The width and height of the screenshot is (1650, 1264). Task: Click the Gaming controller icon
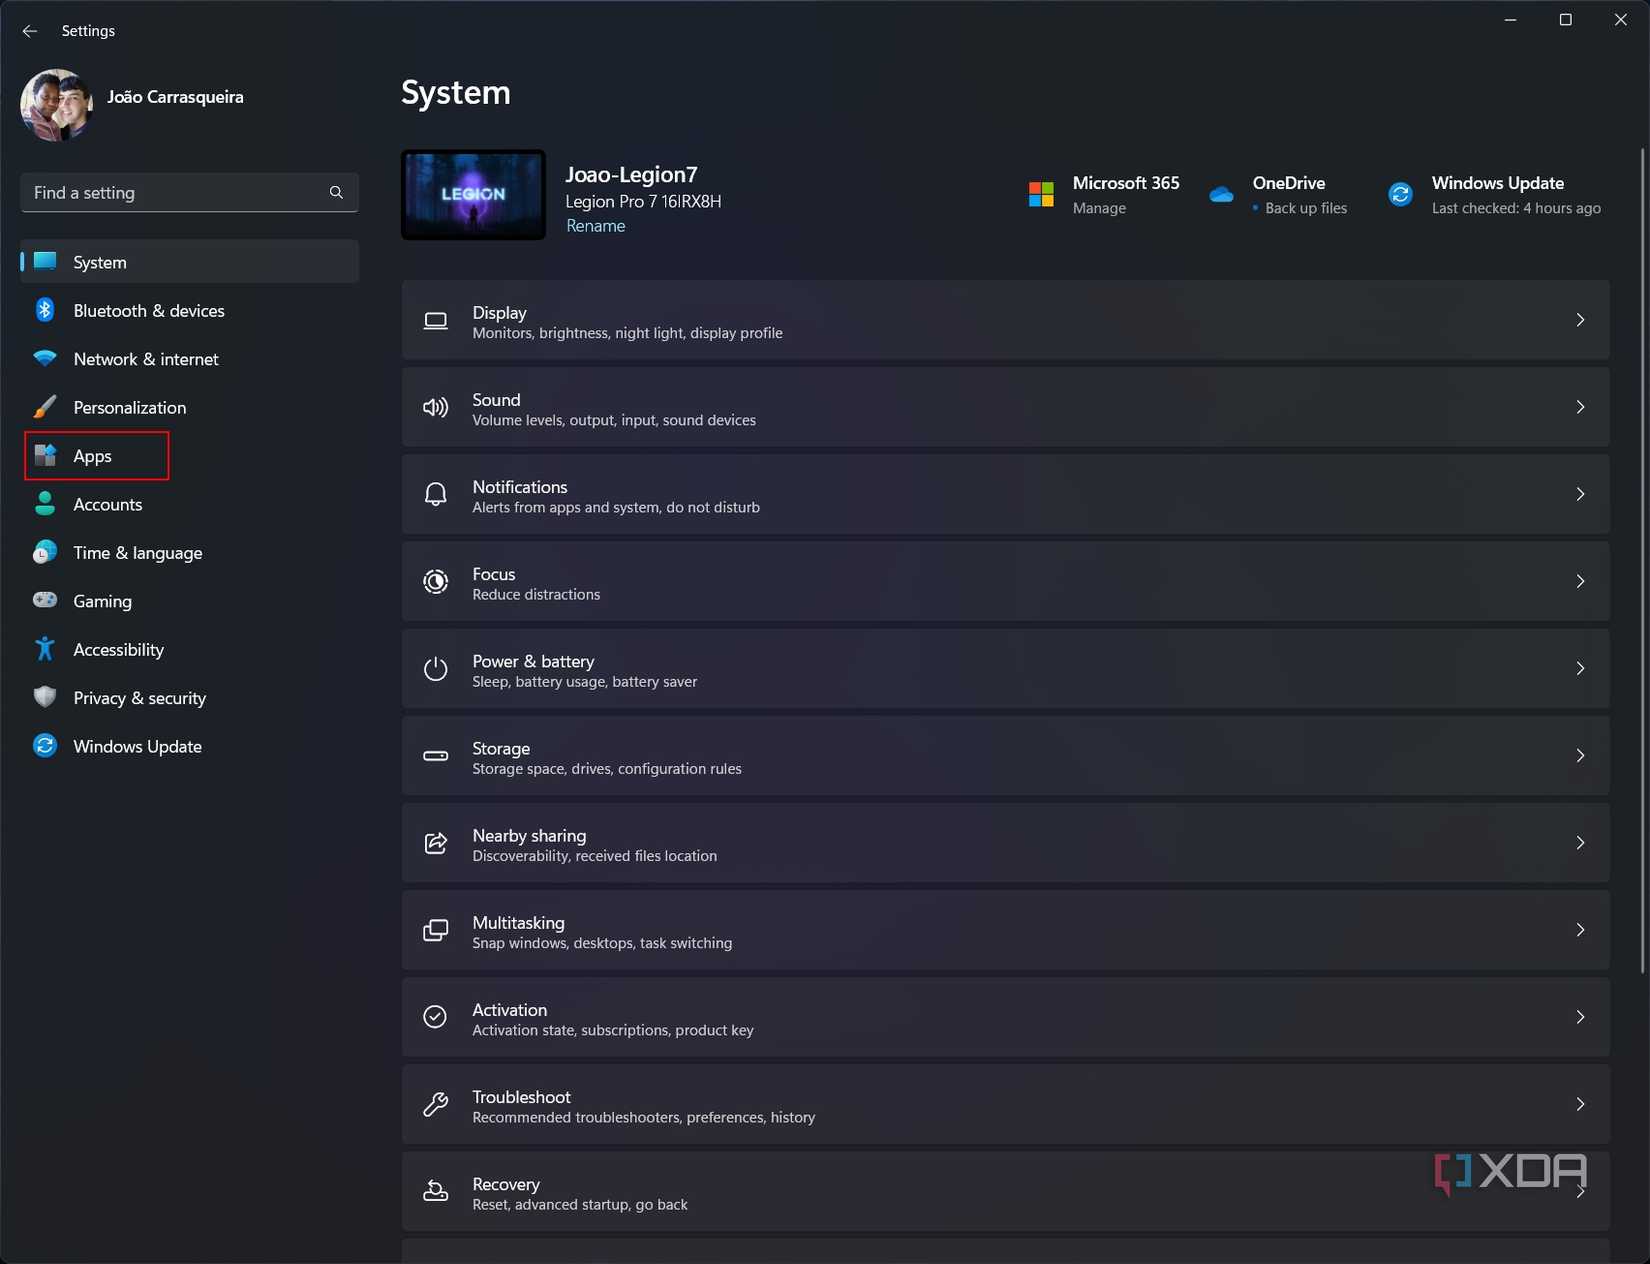(x=45, y=600)
